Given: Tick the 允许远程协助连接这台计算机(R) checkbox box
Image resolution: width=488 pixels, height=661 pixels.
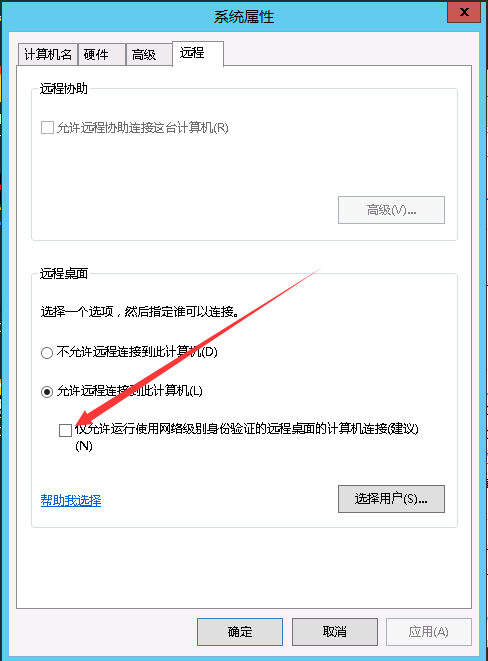Looking at the screenshot, I should tap(47, 127).
